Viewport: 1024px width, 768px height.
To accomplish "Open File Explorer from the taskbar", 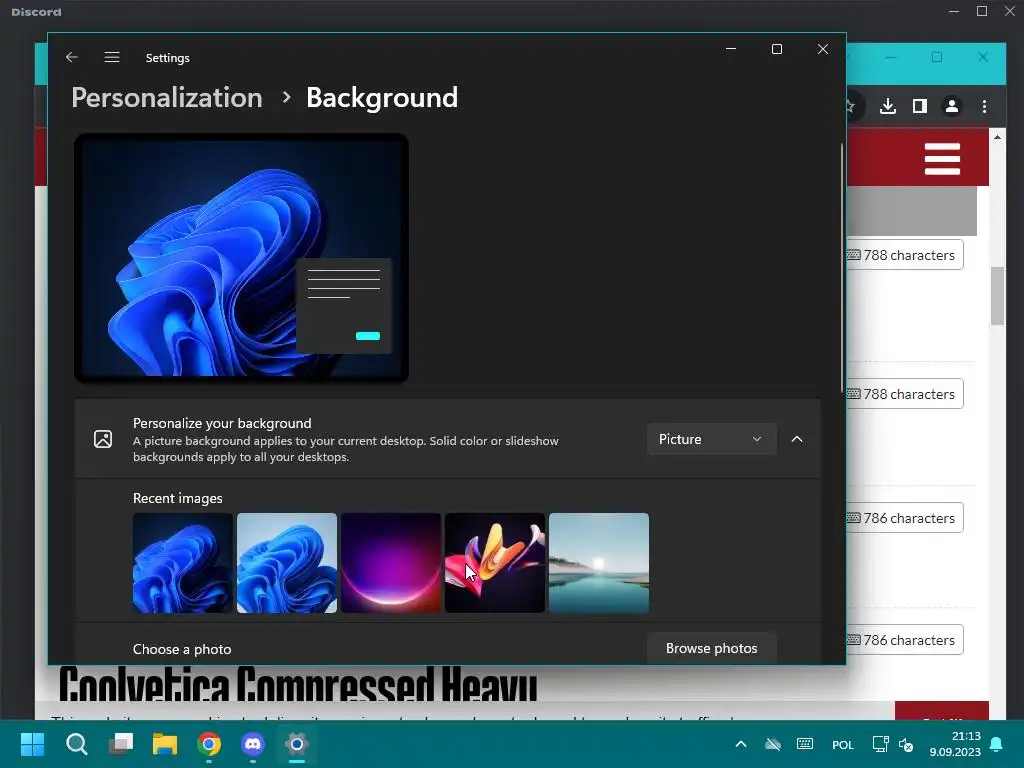I will click(165, 744).
